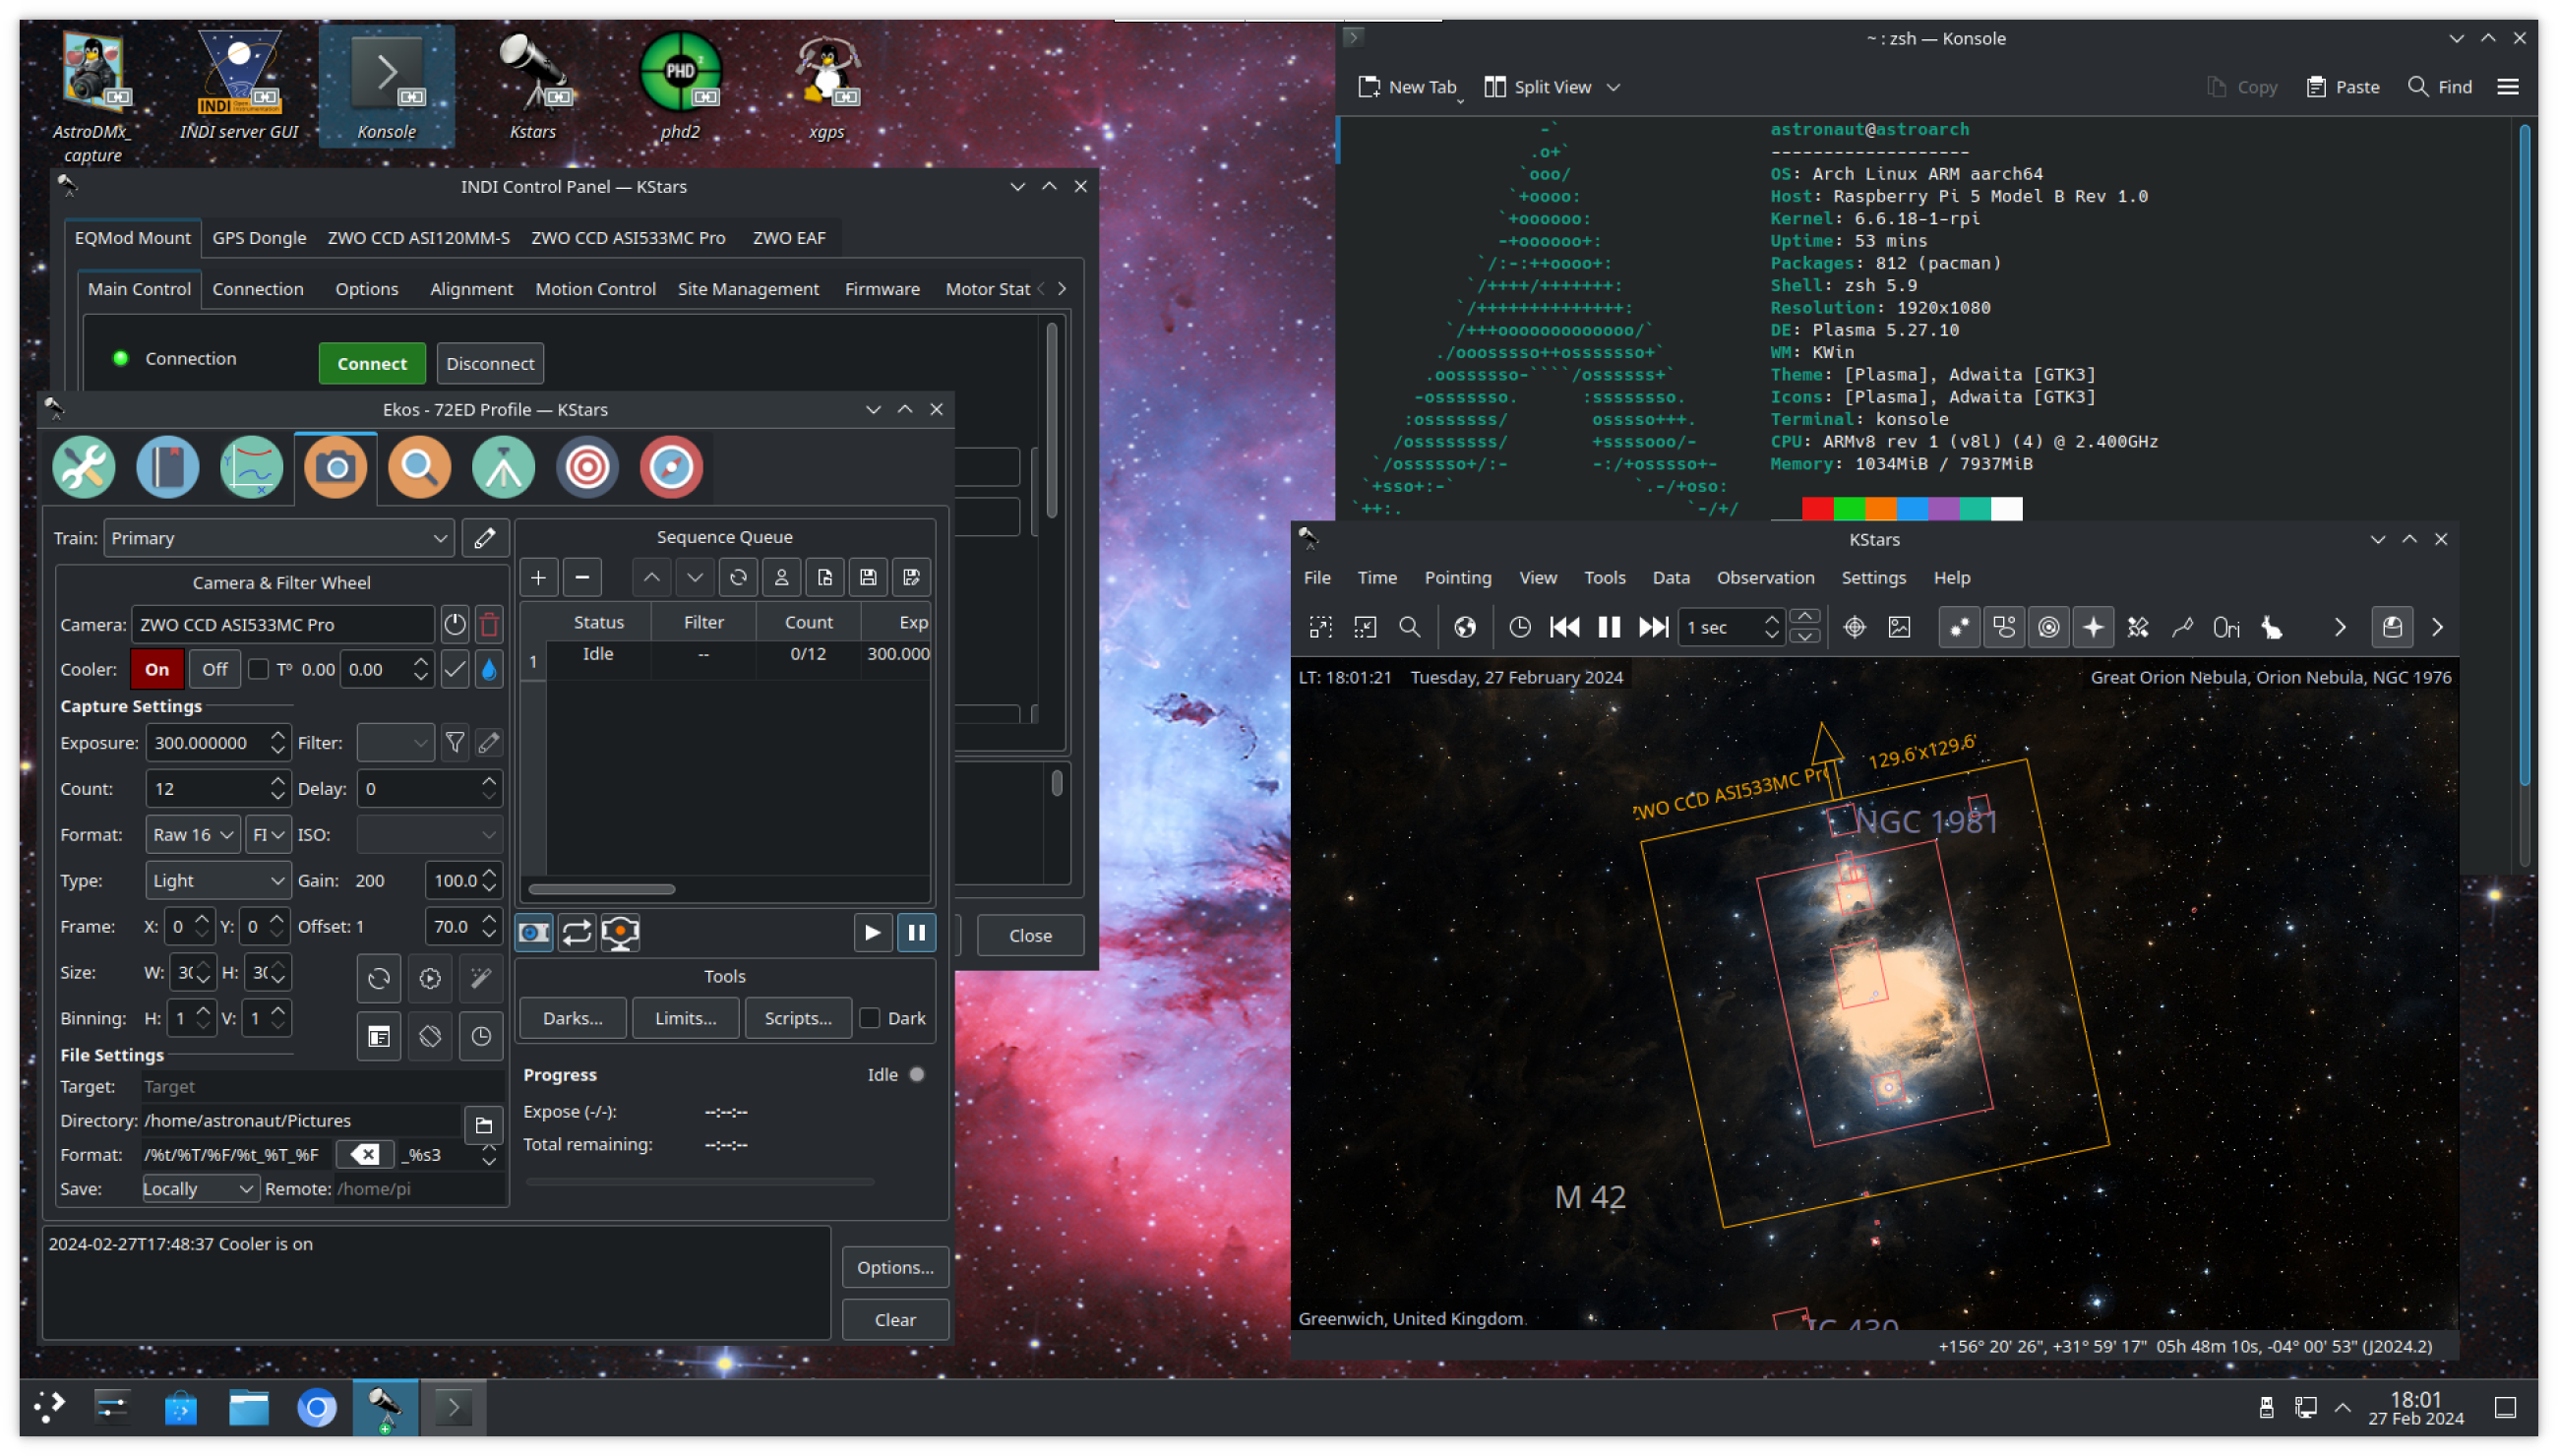Viewport: 2558px width, 1456px height.
Task: Open the Pointing menu in KStars
Action: coord(1457,577)
